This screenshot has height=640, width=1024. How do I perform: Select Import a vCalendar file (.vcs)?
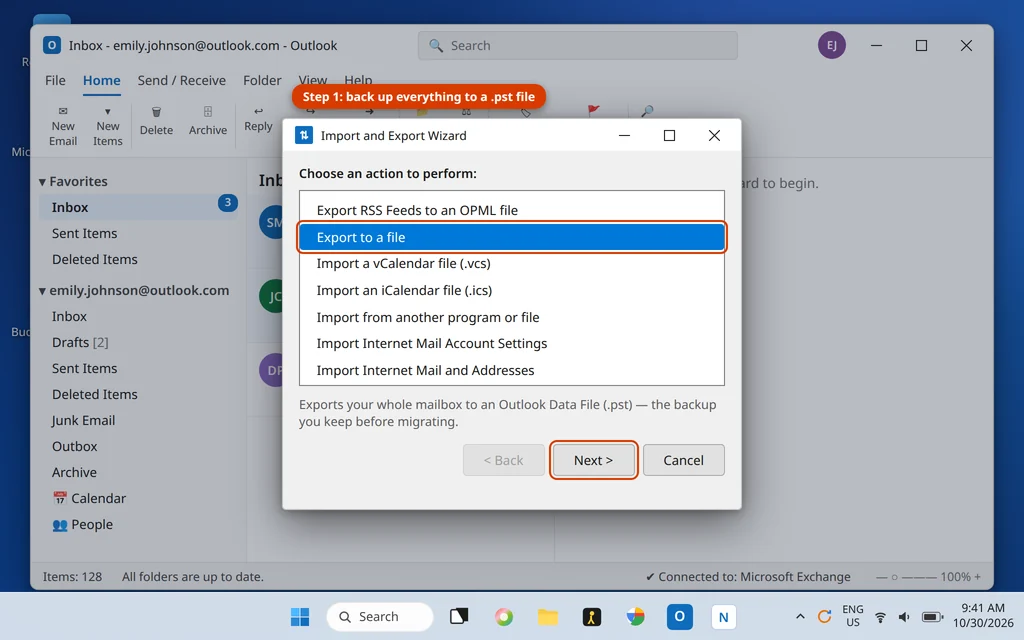[511, 264]
